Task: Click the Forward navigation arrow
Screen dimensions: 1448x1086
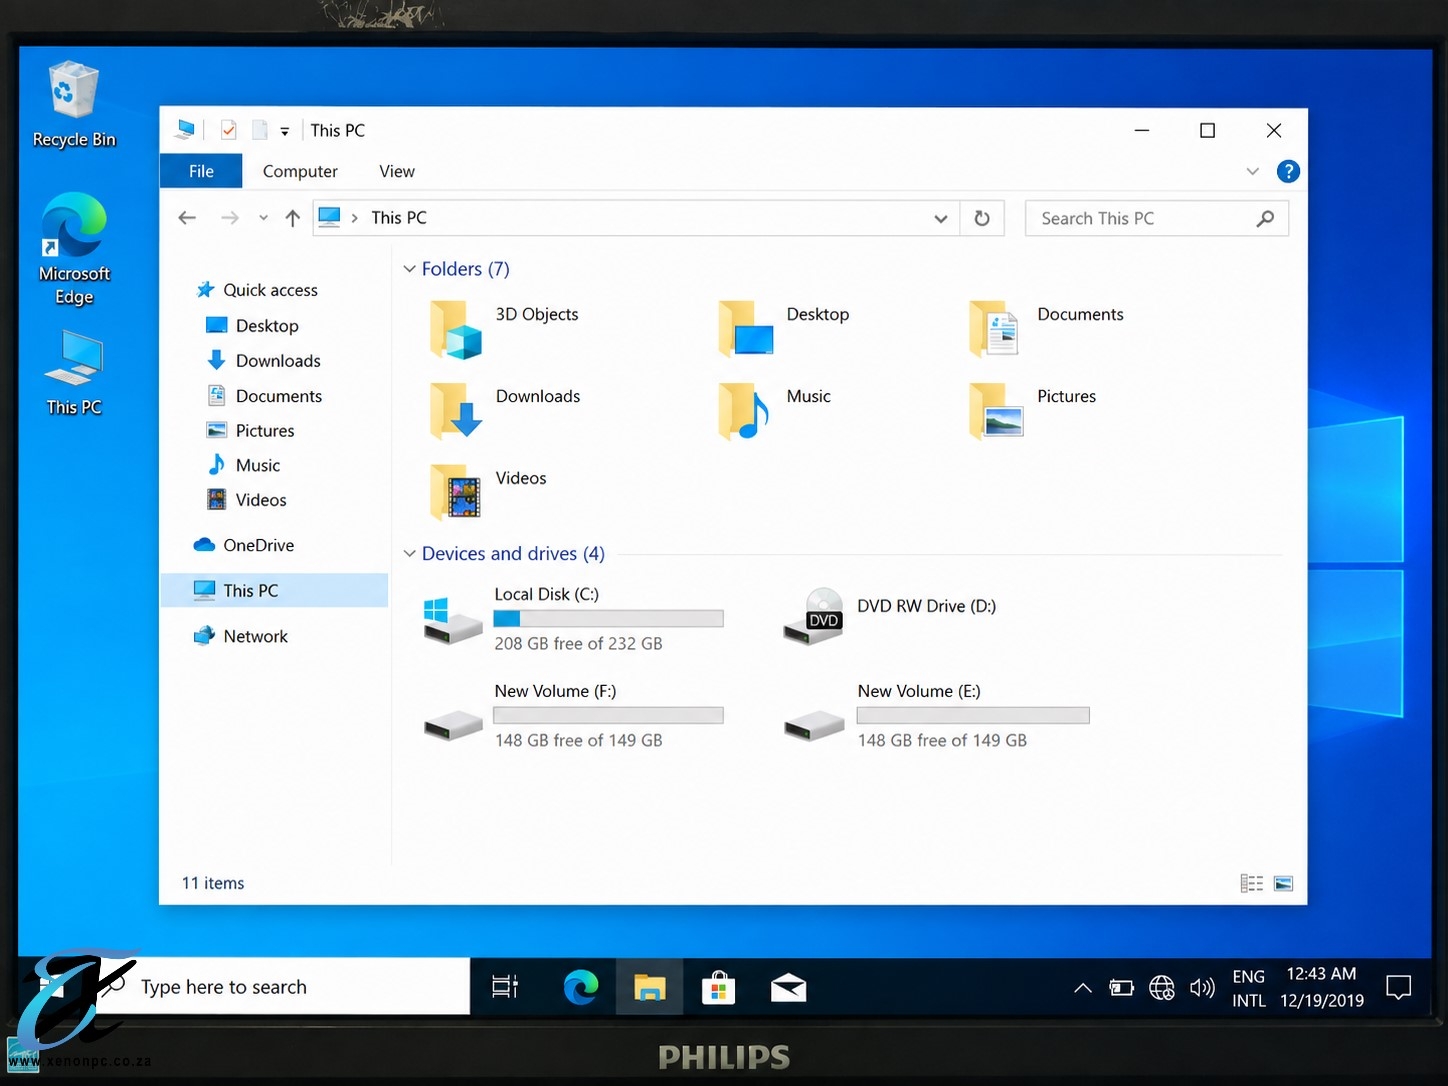Action: [230, 218]
